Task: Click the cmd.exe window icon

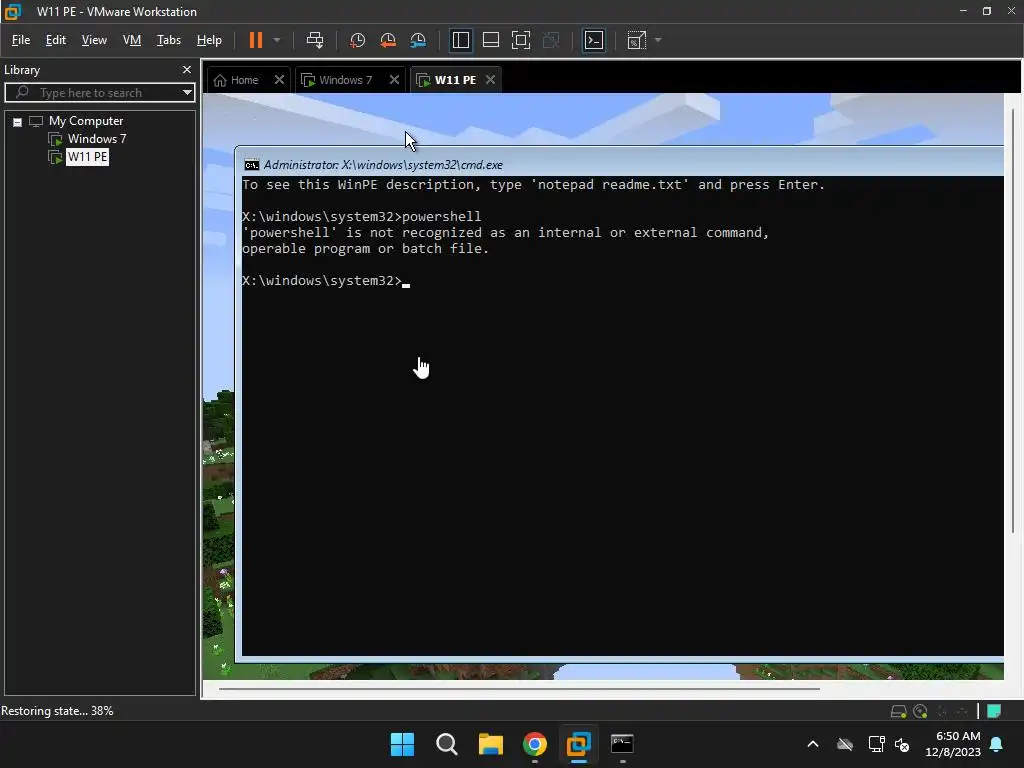Action: pyautogui.click(x=251, y=165)
